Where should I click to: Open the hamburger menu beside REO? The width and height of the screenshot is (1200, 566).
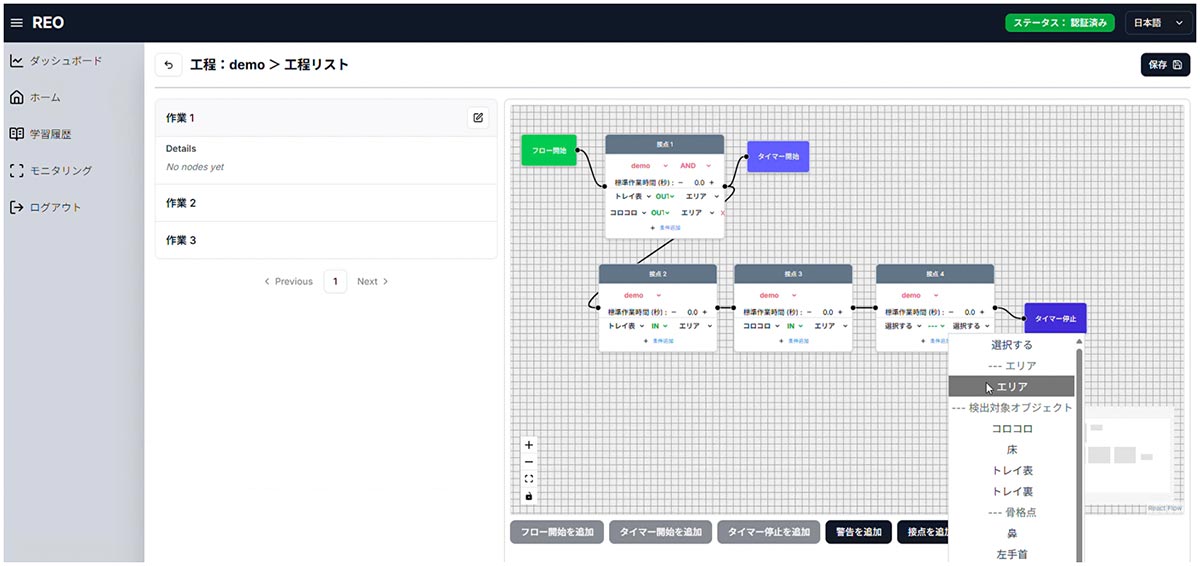coord(16,23)
